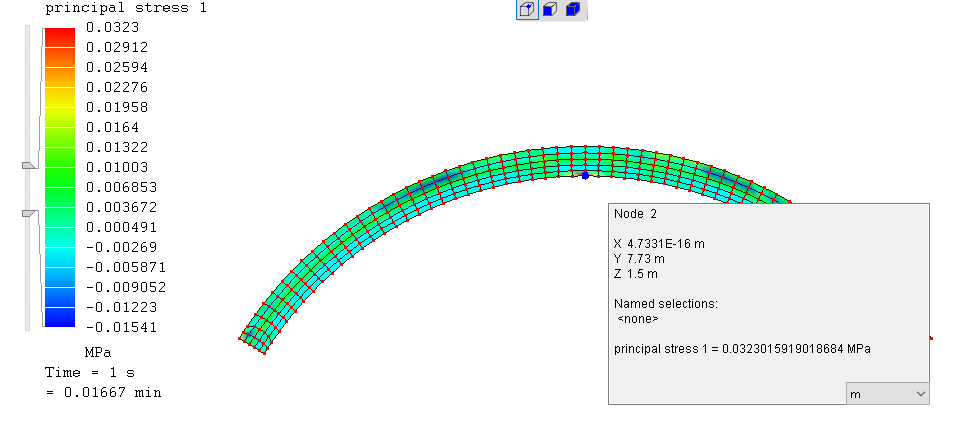
Task: Click the dark blue band of the legend
Action: 60,317
